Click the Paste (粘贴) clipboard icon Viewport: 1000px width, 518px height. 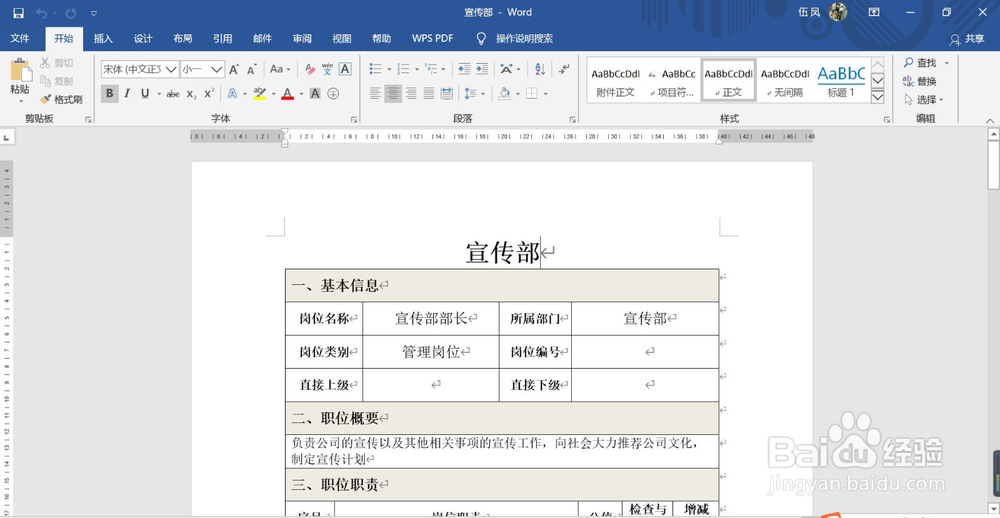[x=20, y=70]
